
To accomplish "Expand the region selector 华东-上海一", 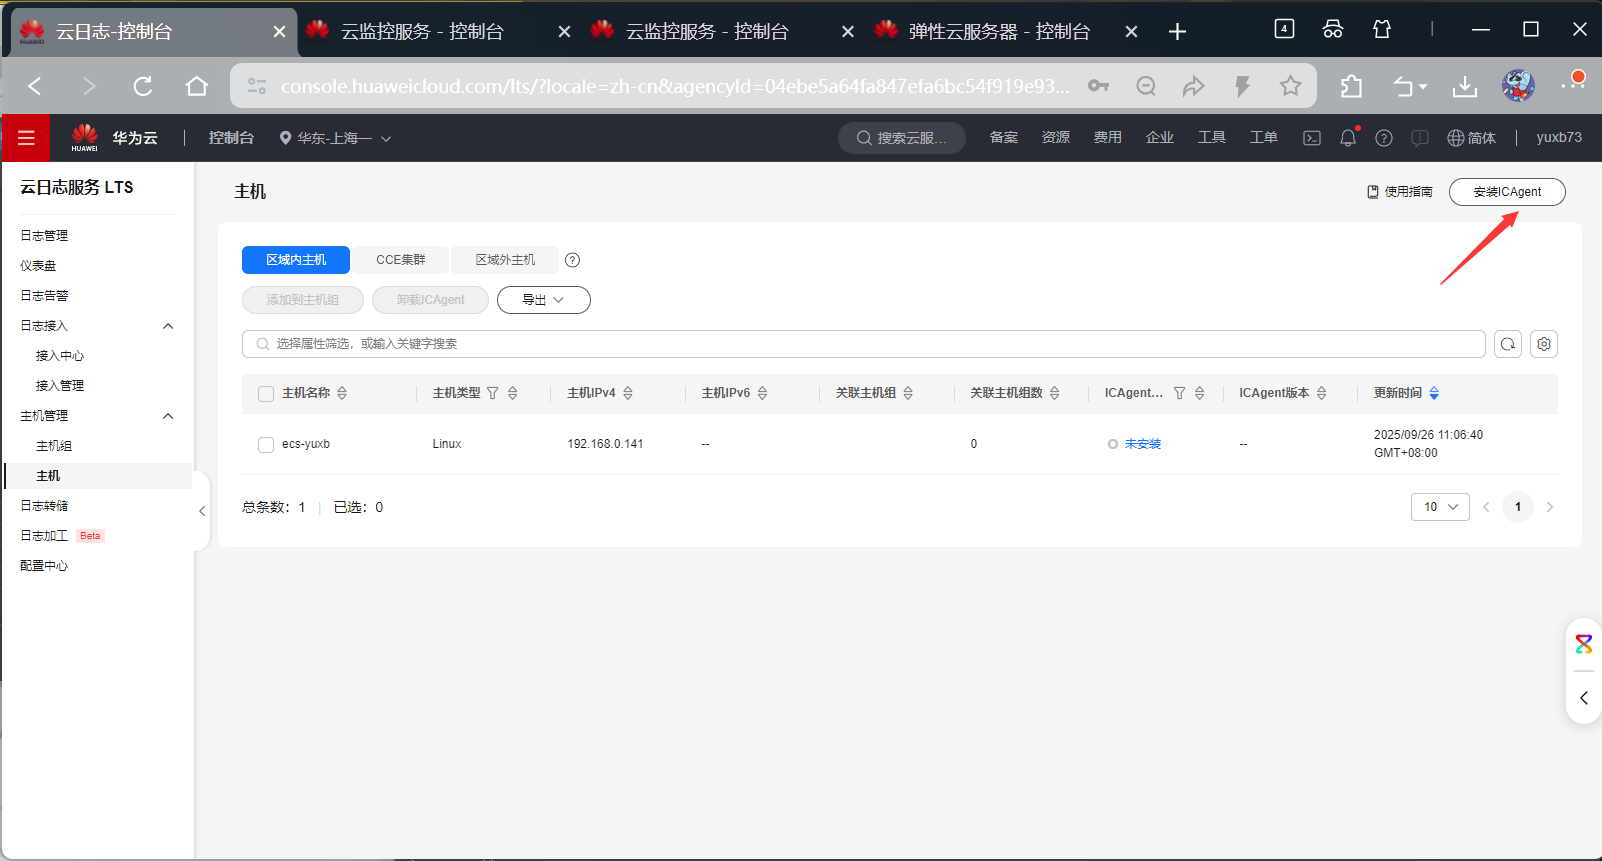I will tap(335, 138).
